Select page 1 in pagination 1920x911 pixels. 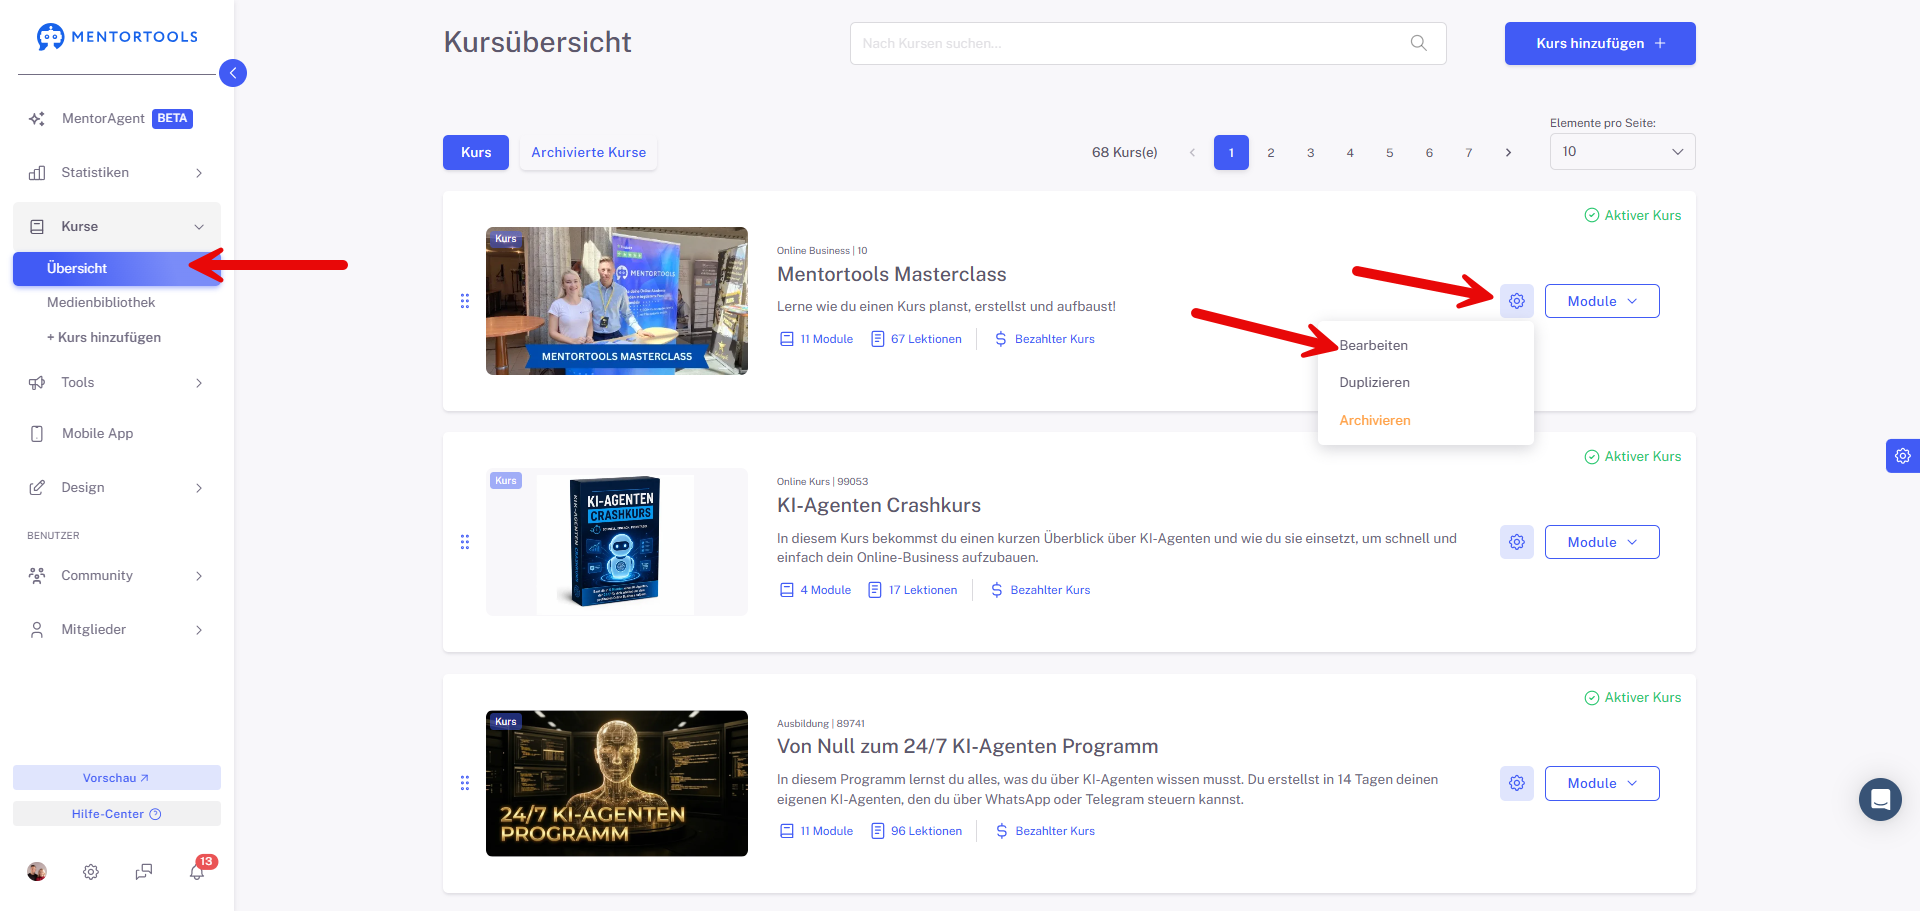1231,152
